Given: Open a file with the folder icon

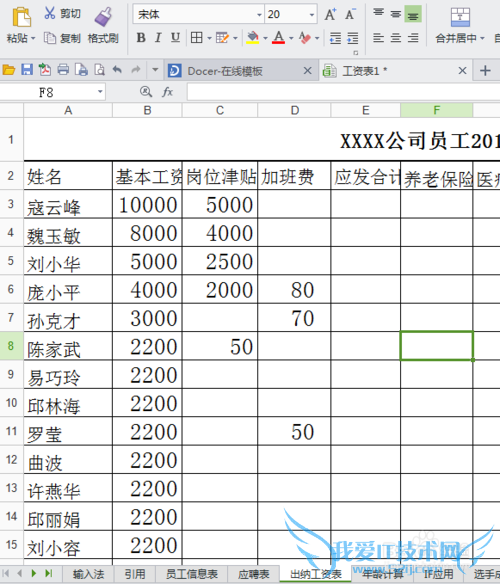Looking at the screenshot, I should [x=9, y=70].
